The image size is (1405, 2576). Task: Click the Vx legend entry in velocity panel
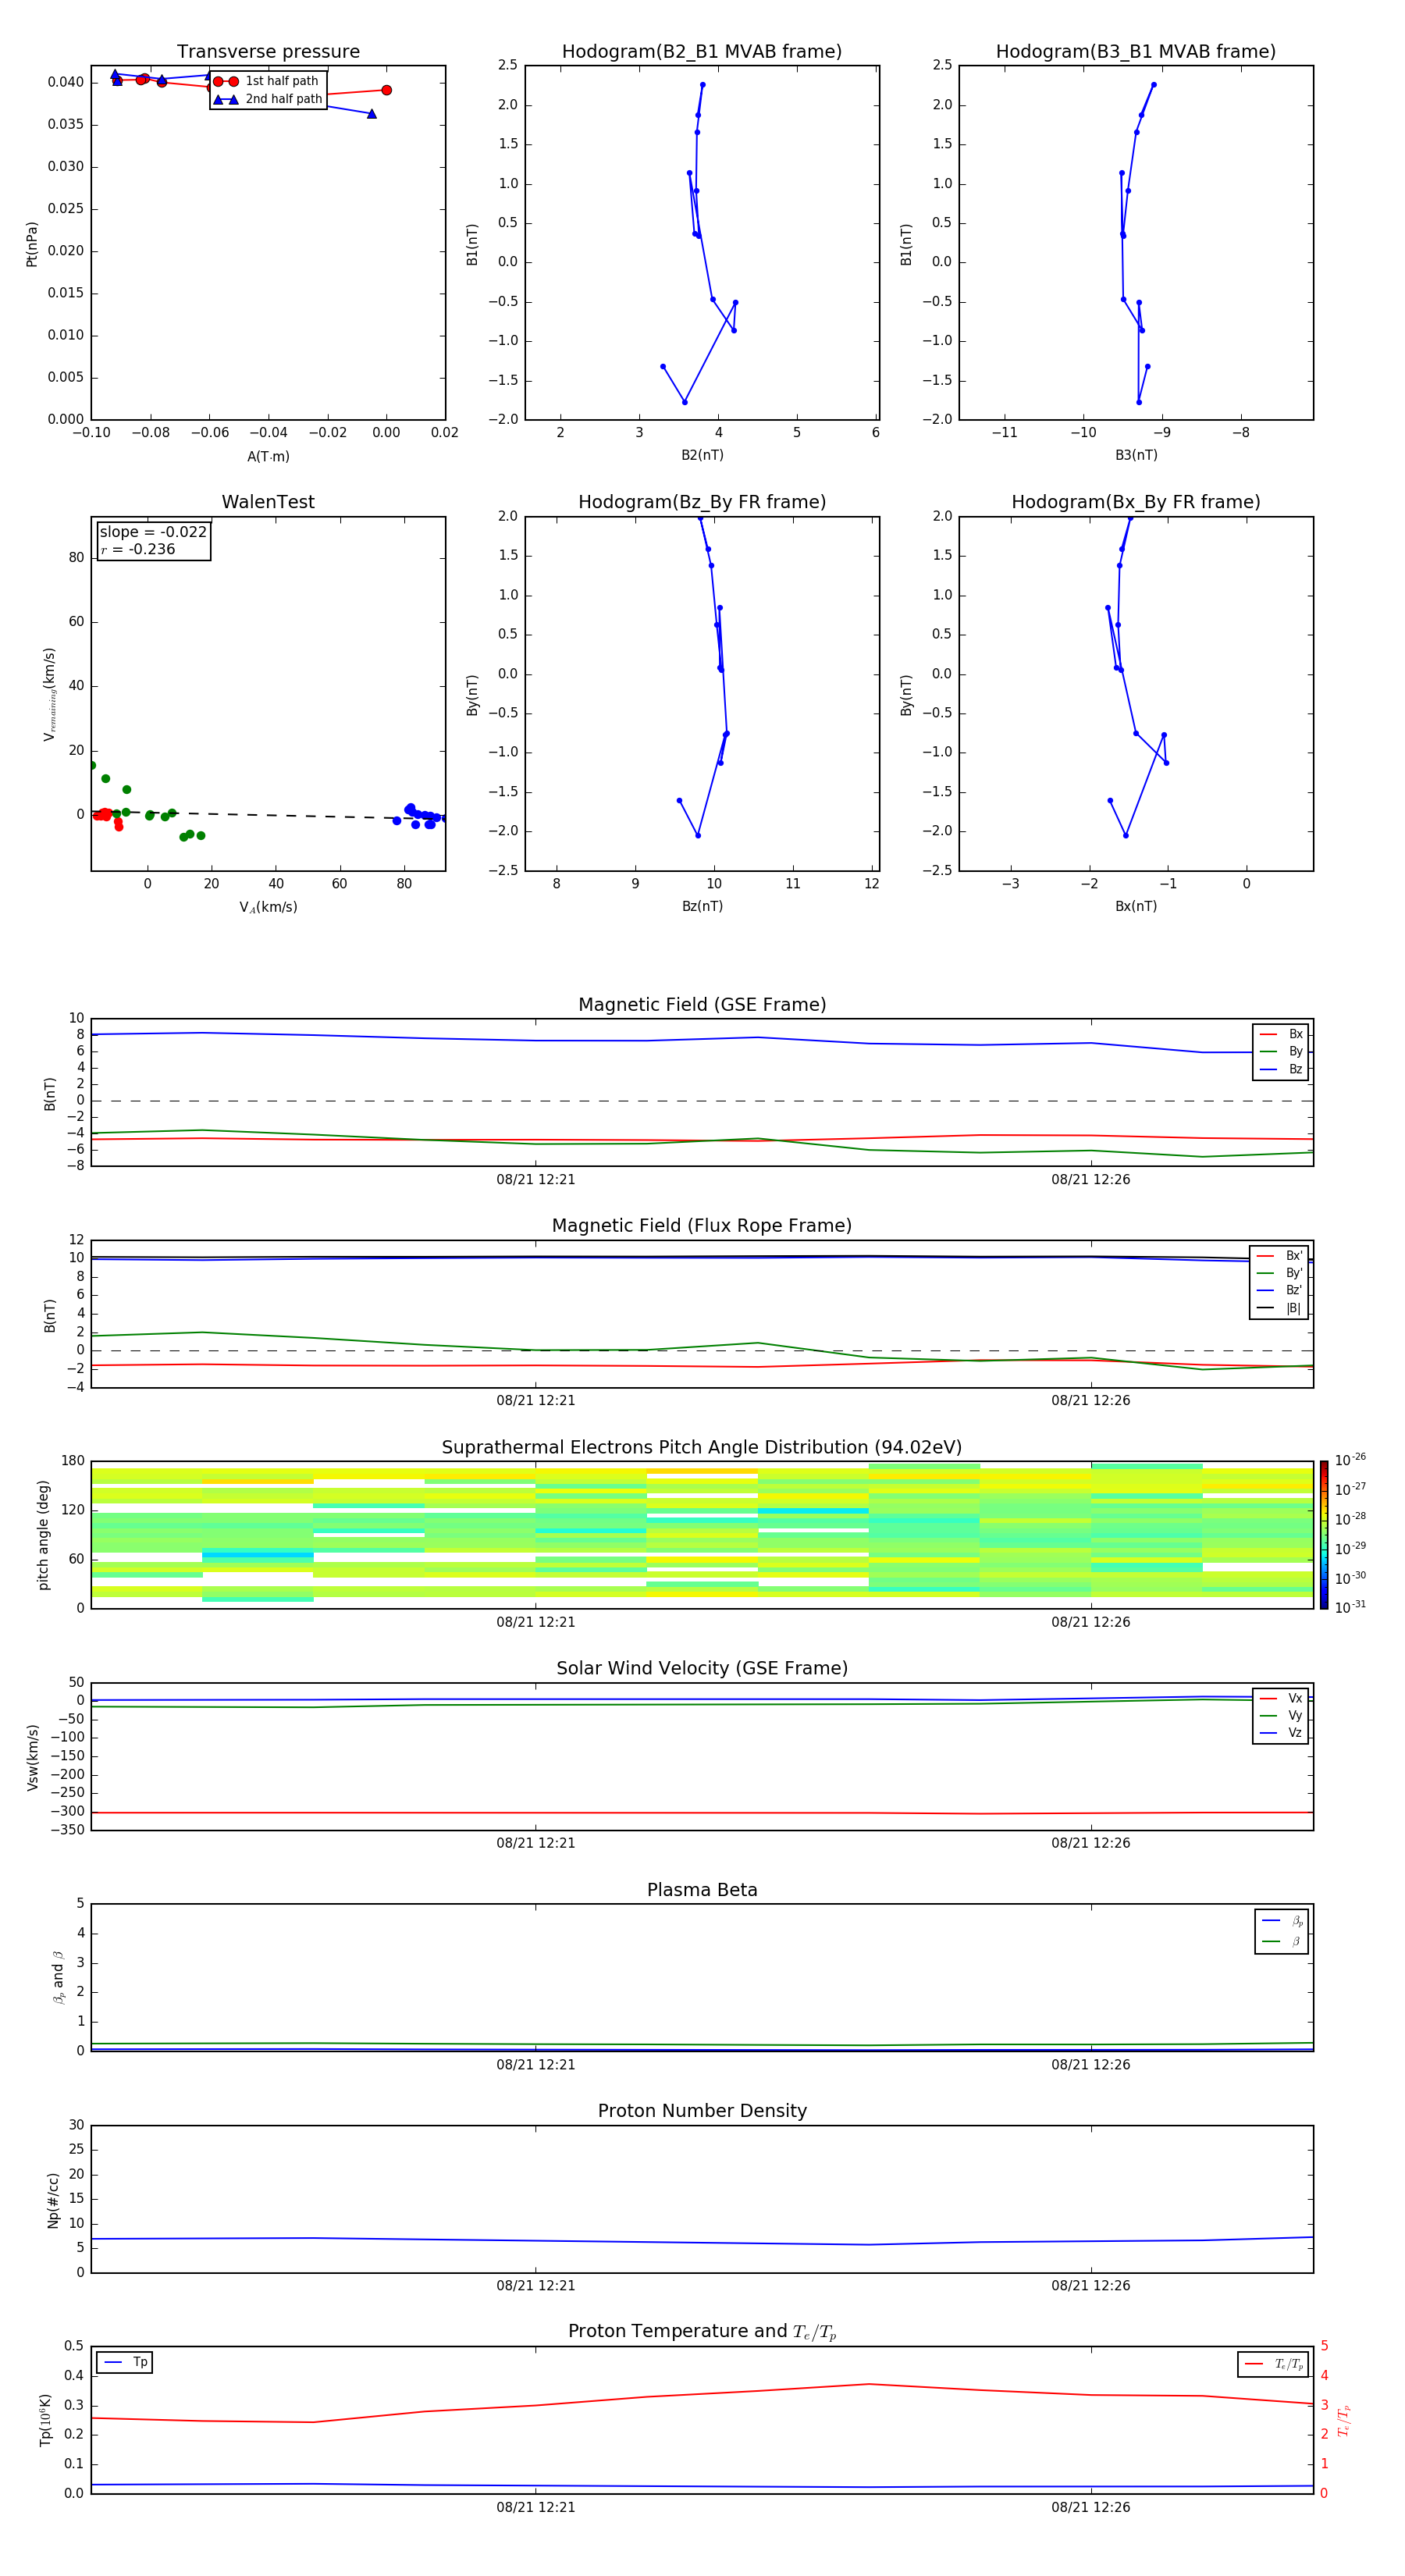1281,1698
